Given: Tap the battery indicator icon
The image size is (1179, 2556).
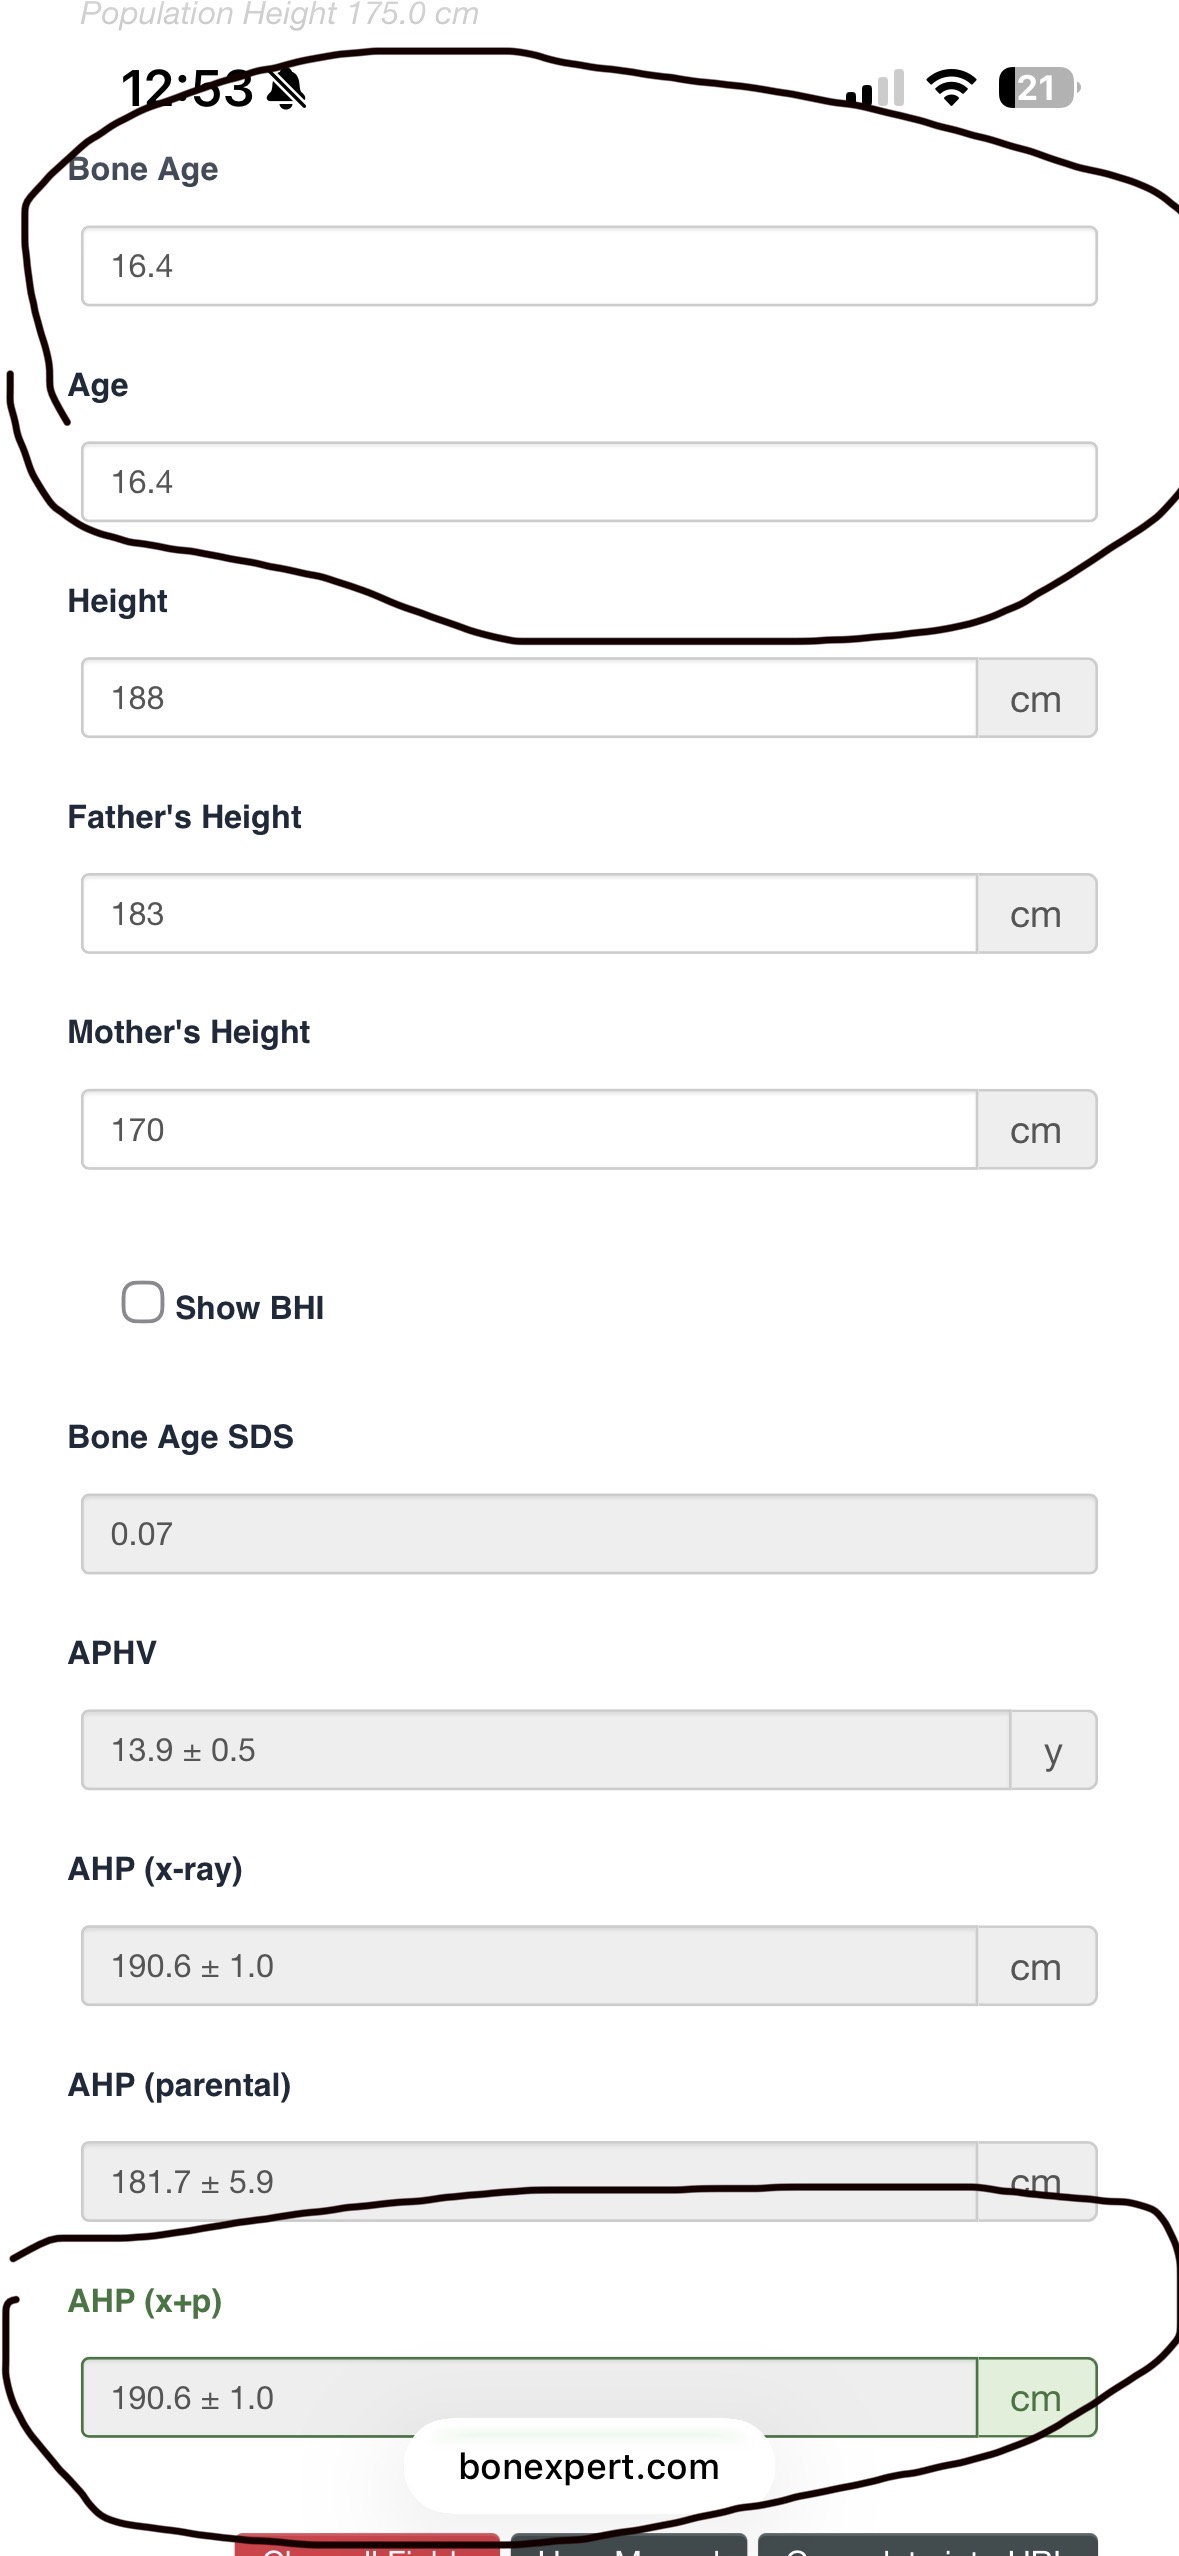Looking at the screenshot, I should pos(1039,88).
